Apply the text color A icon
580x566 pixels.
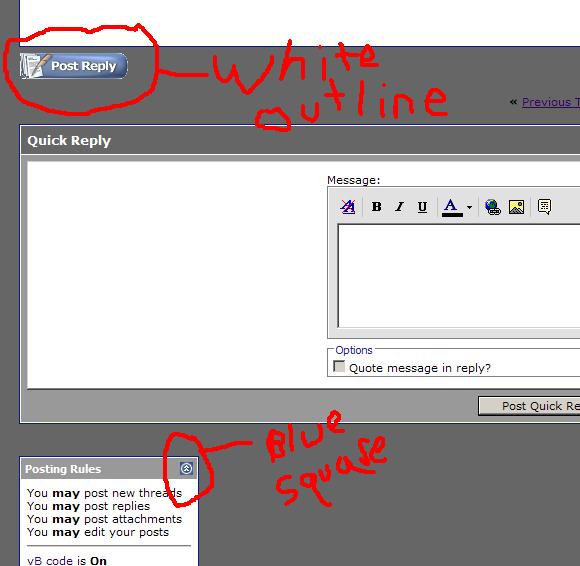pos(452,207)
